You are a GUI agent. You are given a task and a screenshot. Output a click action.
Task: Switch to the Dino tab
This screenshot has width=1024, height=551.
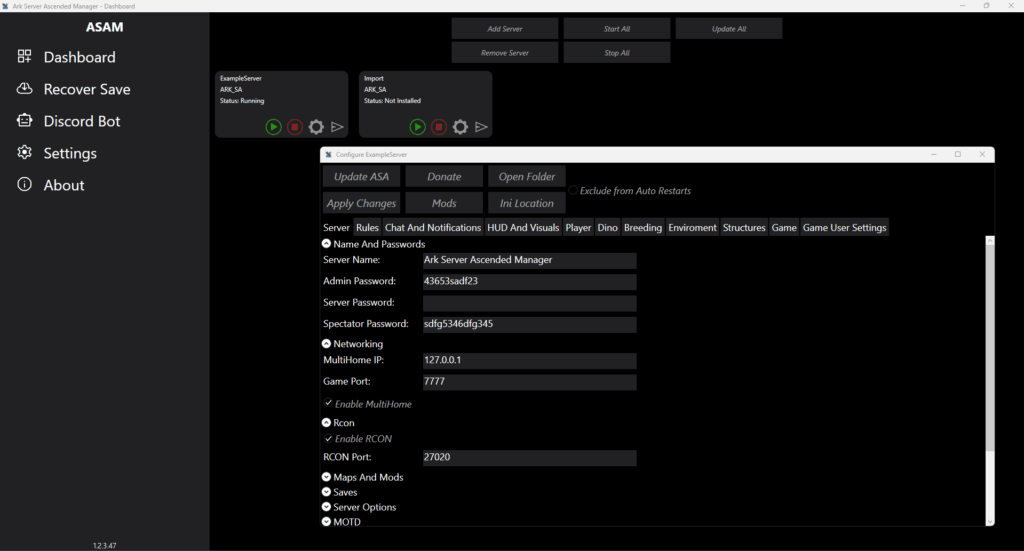[607, 227]
